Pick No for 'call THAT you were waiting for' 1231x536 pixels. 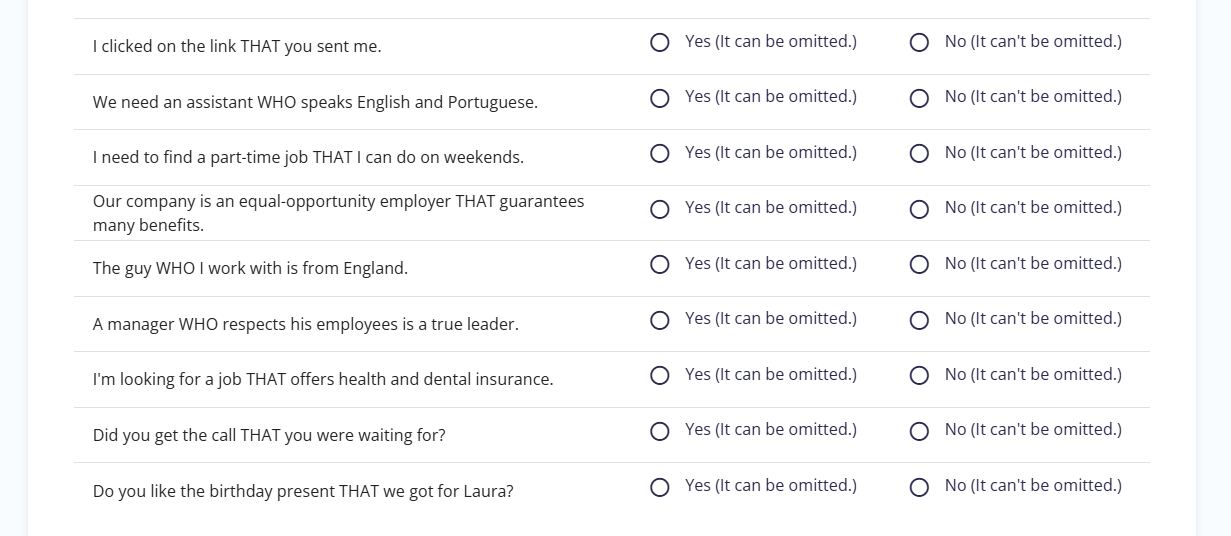point(920,432)
